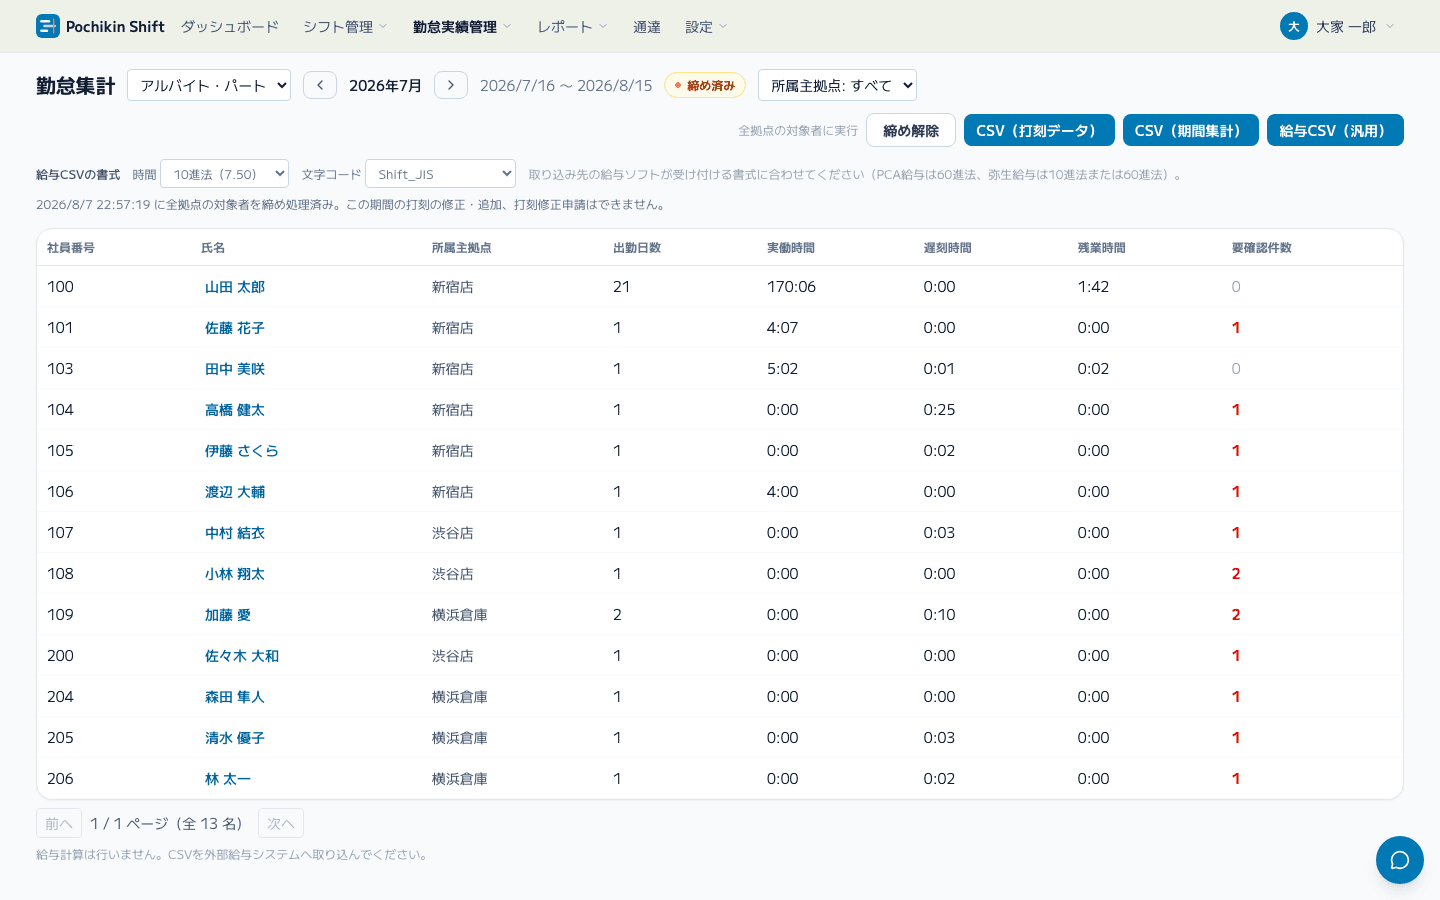Open the 所属主拠点: すべて filter dropdown

coord(837,85)
